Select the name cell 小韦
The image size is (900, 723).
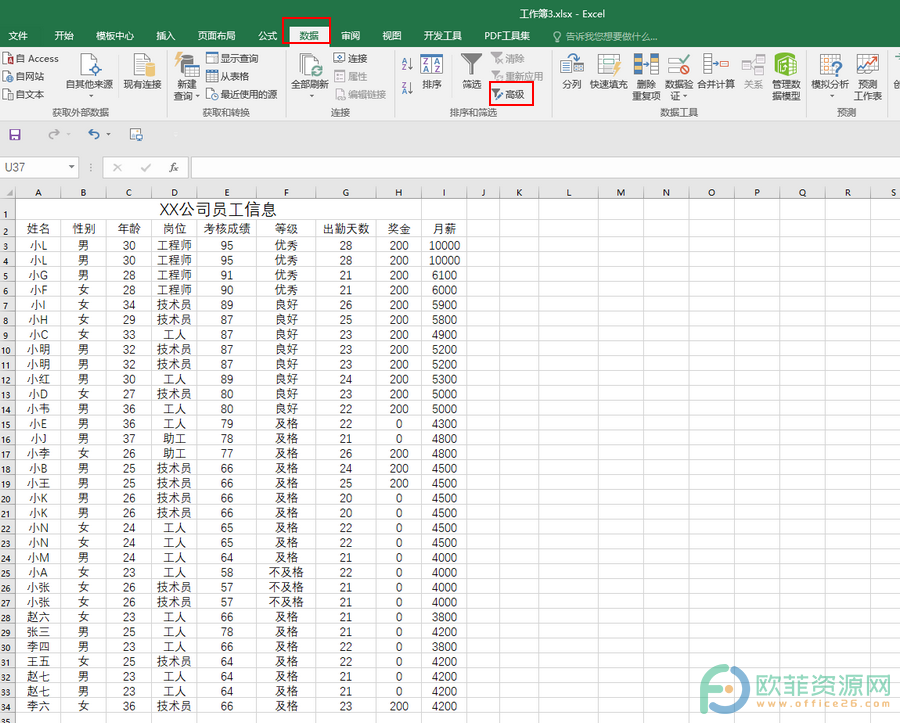point(38,409)
